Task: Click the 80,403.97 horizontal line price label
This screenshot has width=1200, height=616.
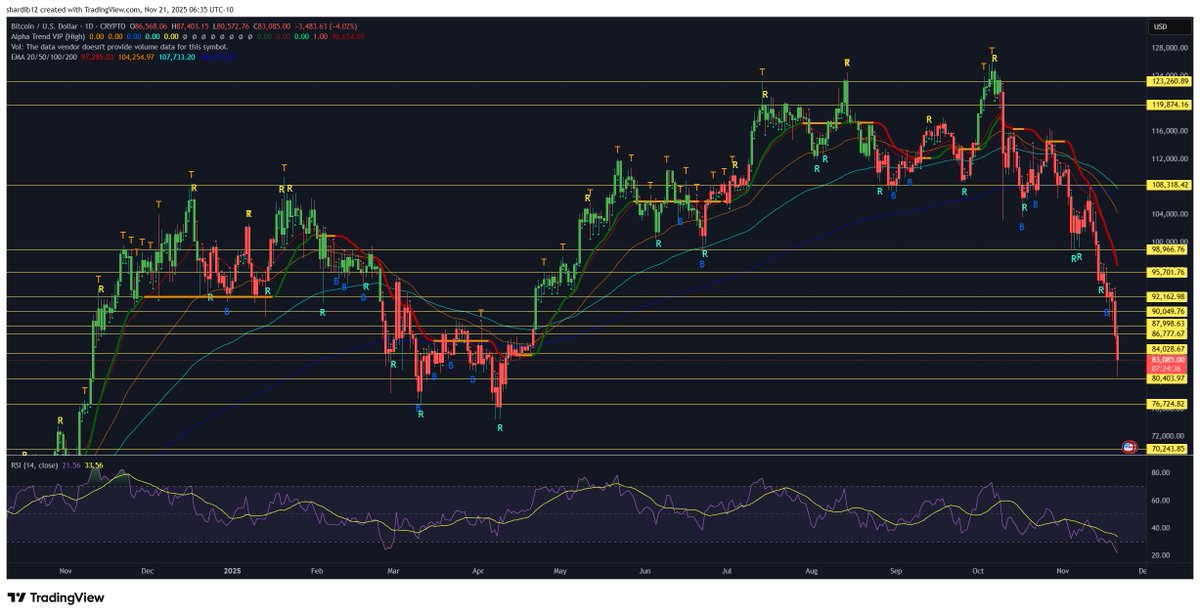Action: pos(1168,378)
